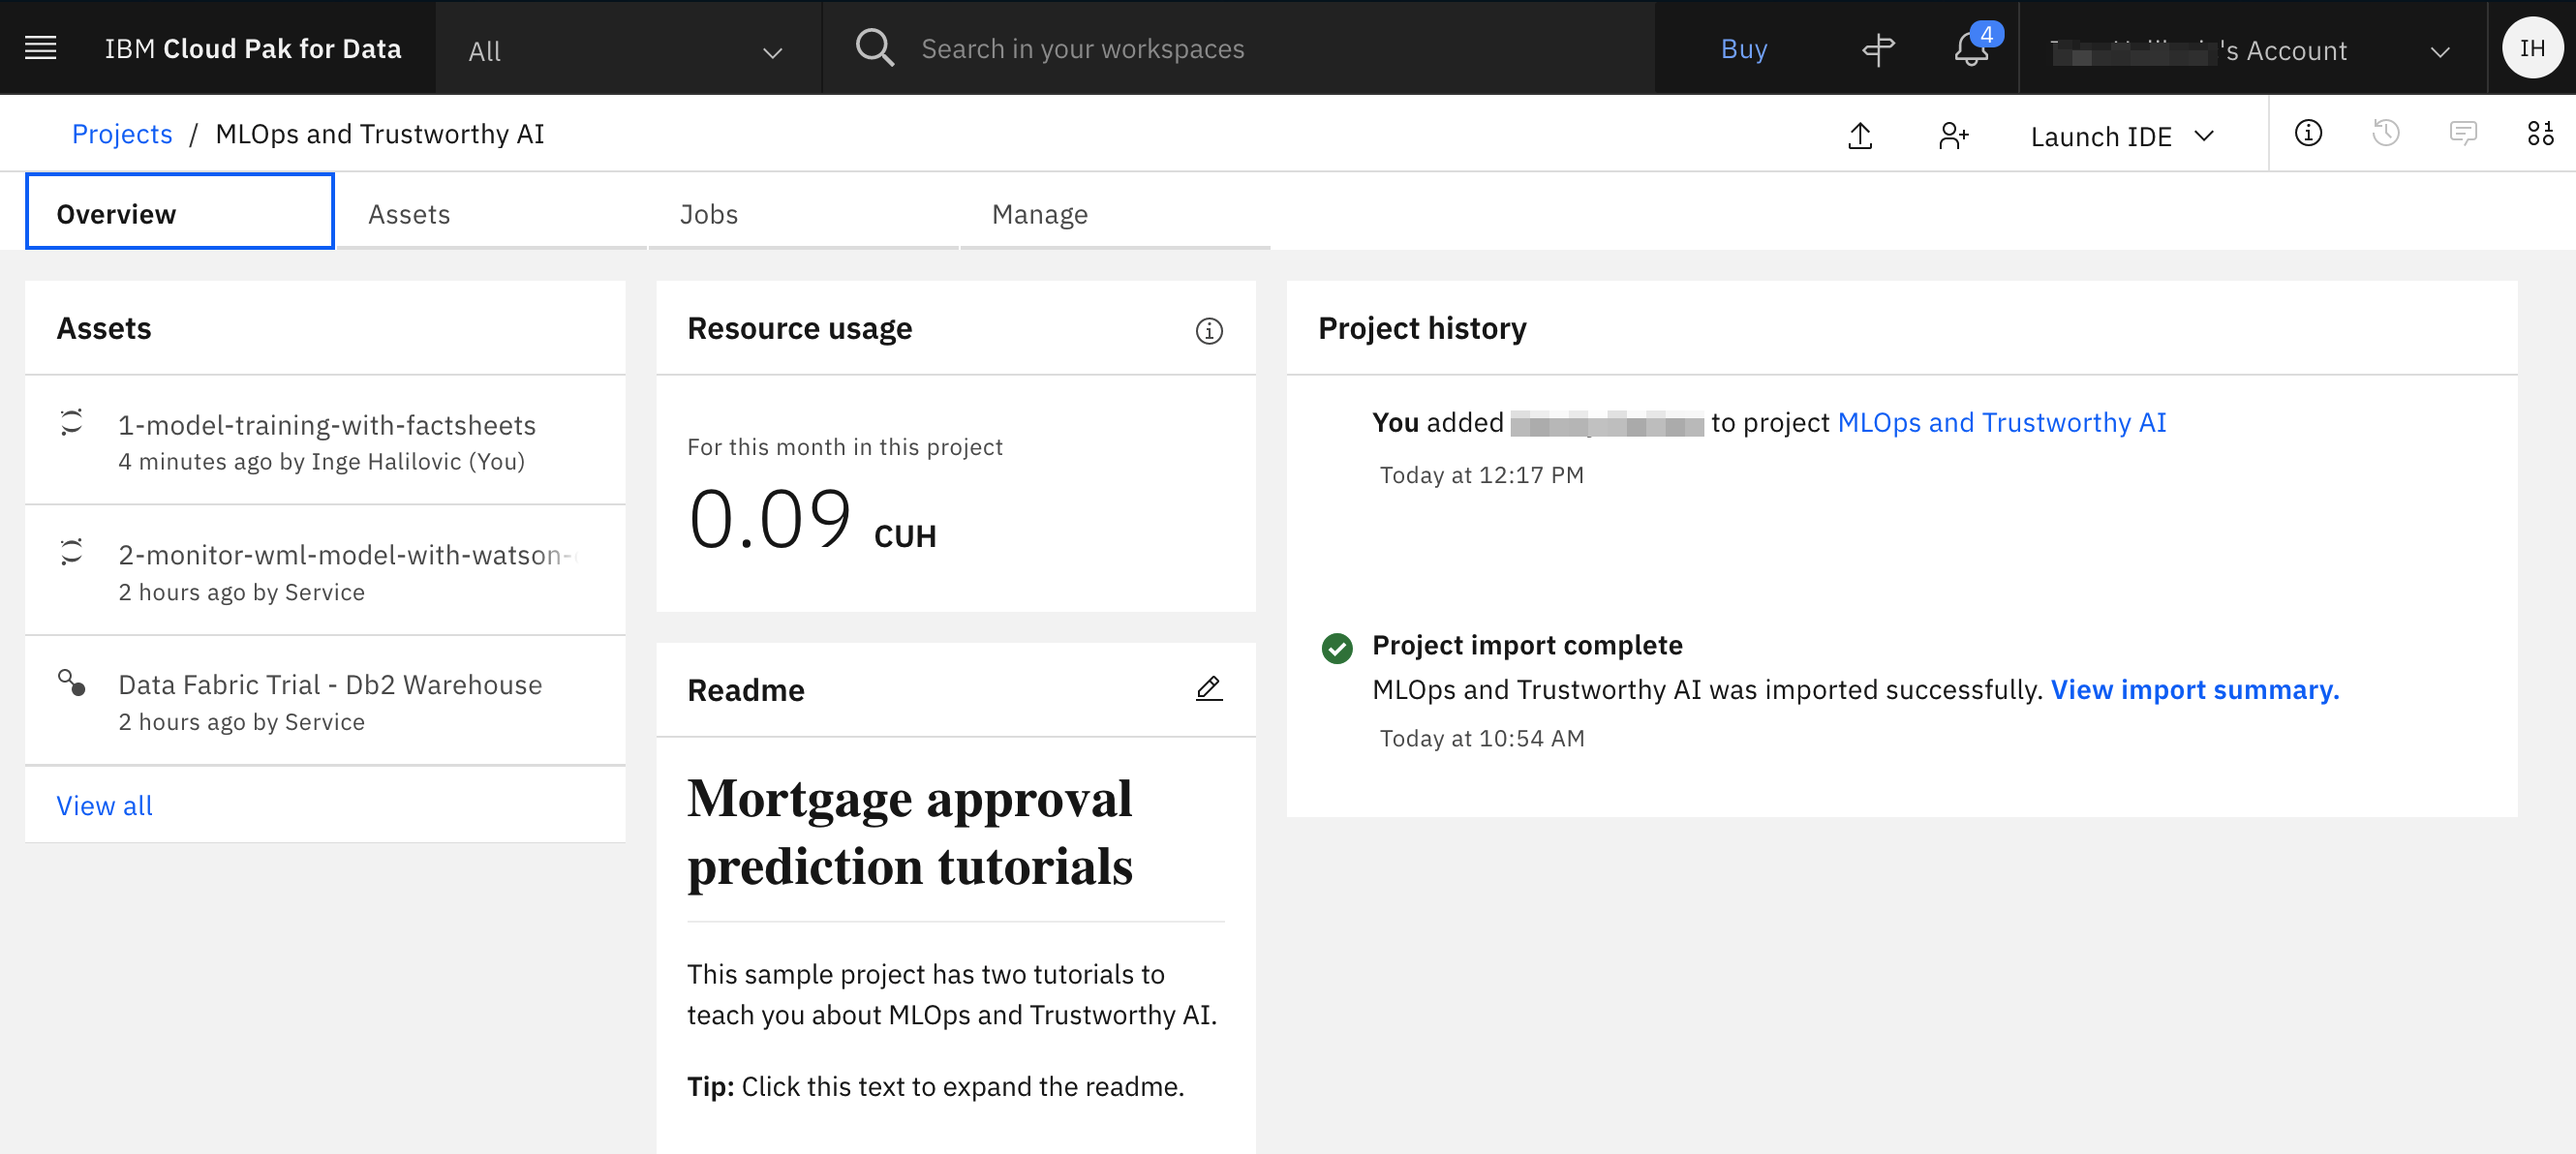Open the data panel grid icon
The height and width of the screenshot is (1154, 2576).
[x=2540, y=133]
